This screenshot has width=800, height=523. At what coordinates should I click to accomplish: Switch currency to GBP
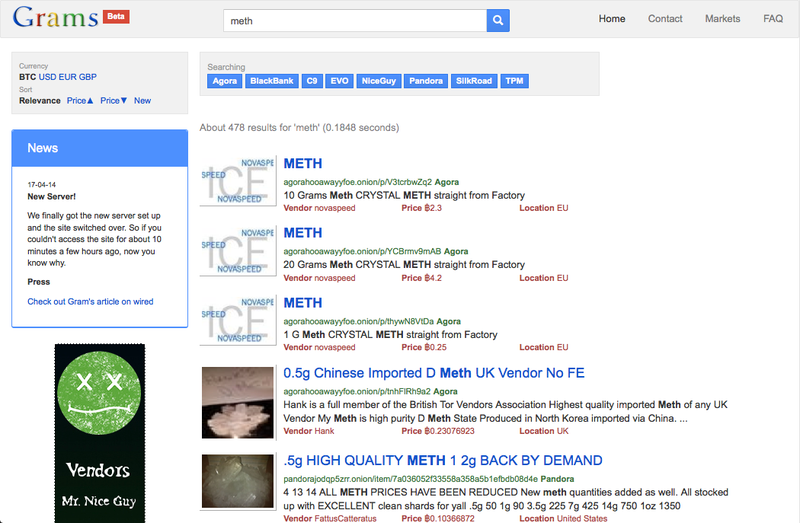[x=88, y=77]
